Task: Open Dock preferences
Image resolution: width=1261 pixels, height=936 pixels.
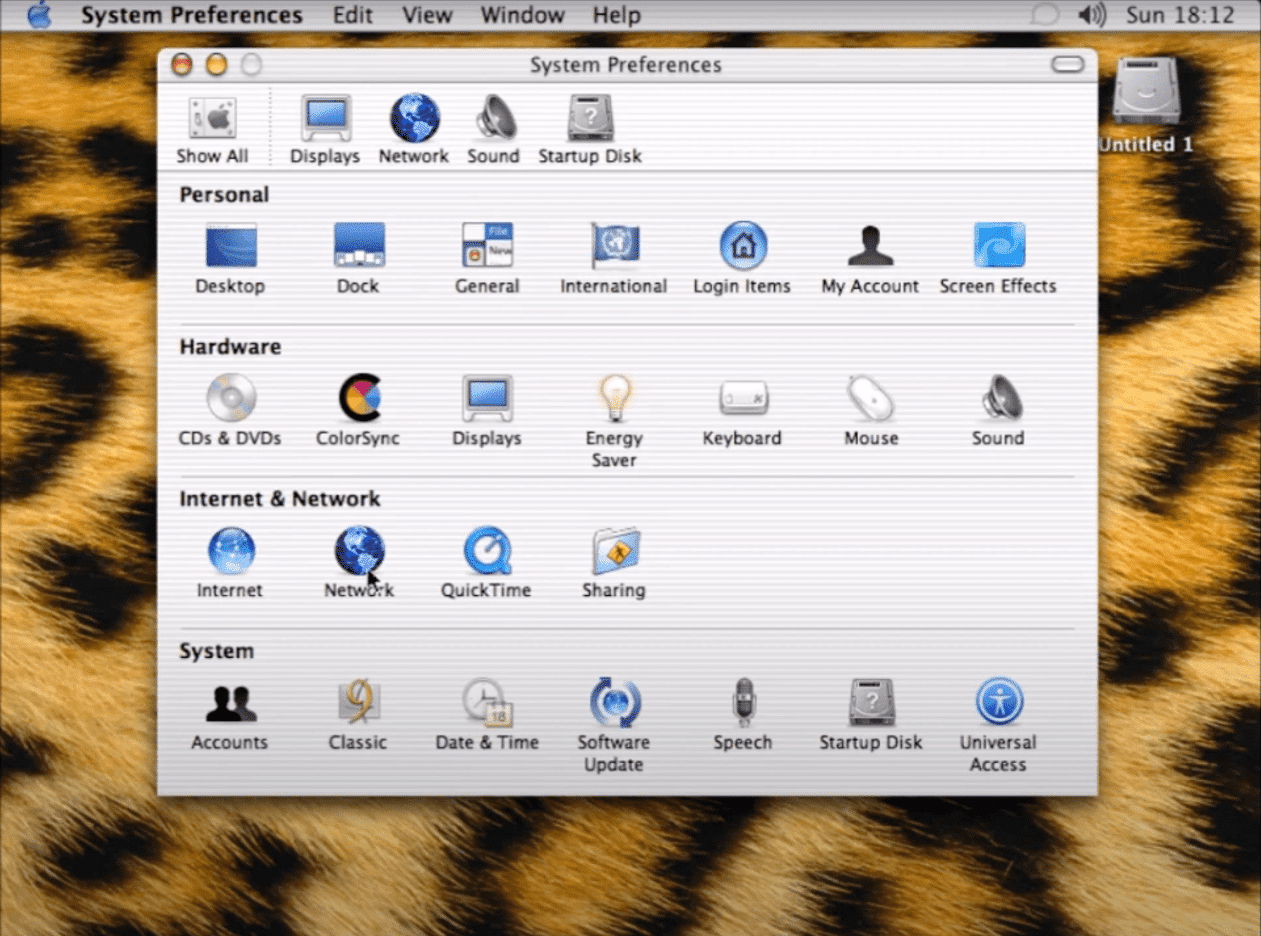Action: [x=358, y=247]
